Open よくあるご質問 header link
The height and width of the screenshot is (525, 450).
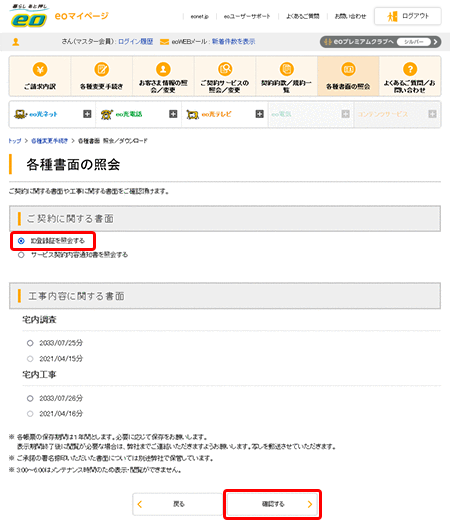point(303,16)
